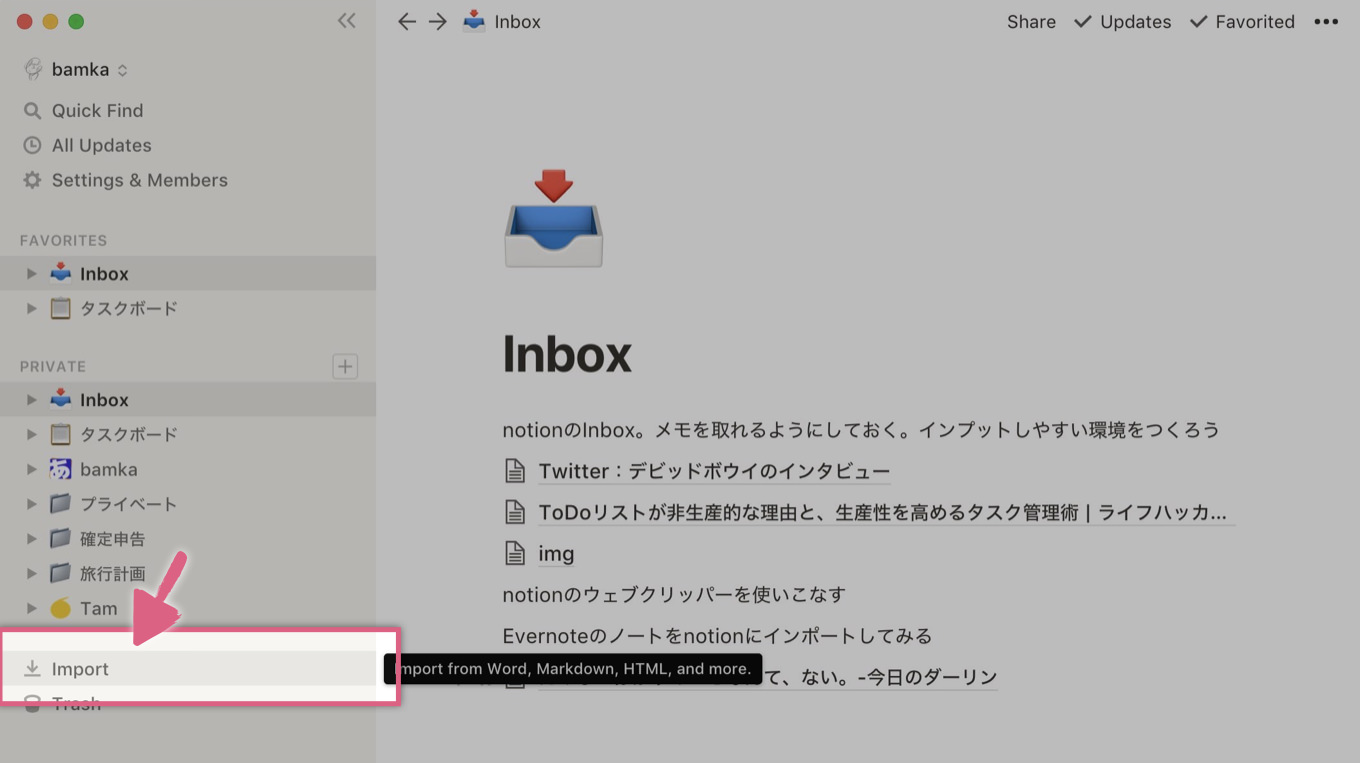Expand Inbox under Private

coord(32,400)
